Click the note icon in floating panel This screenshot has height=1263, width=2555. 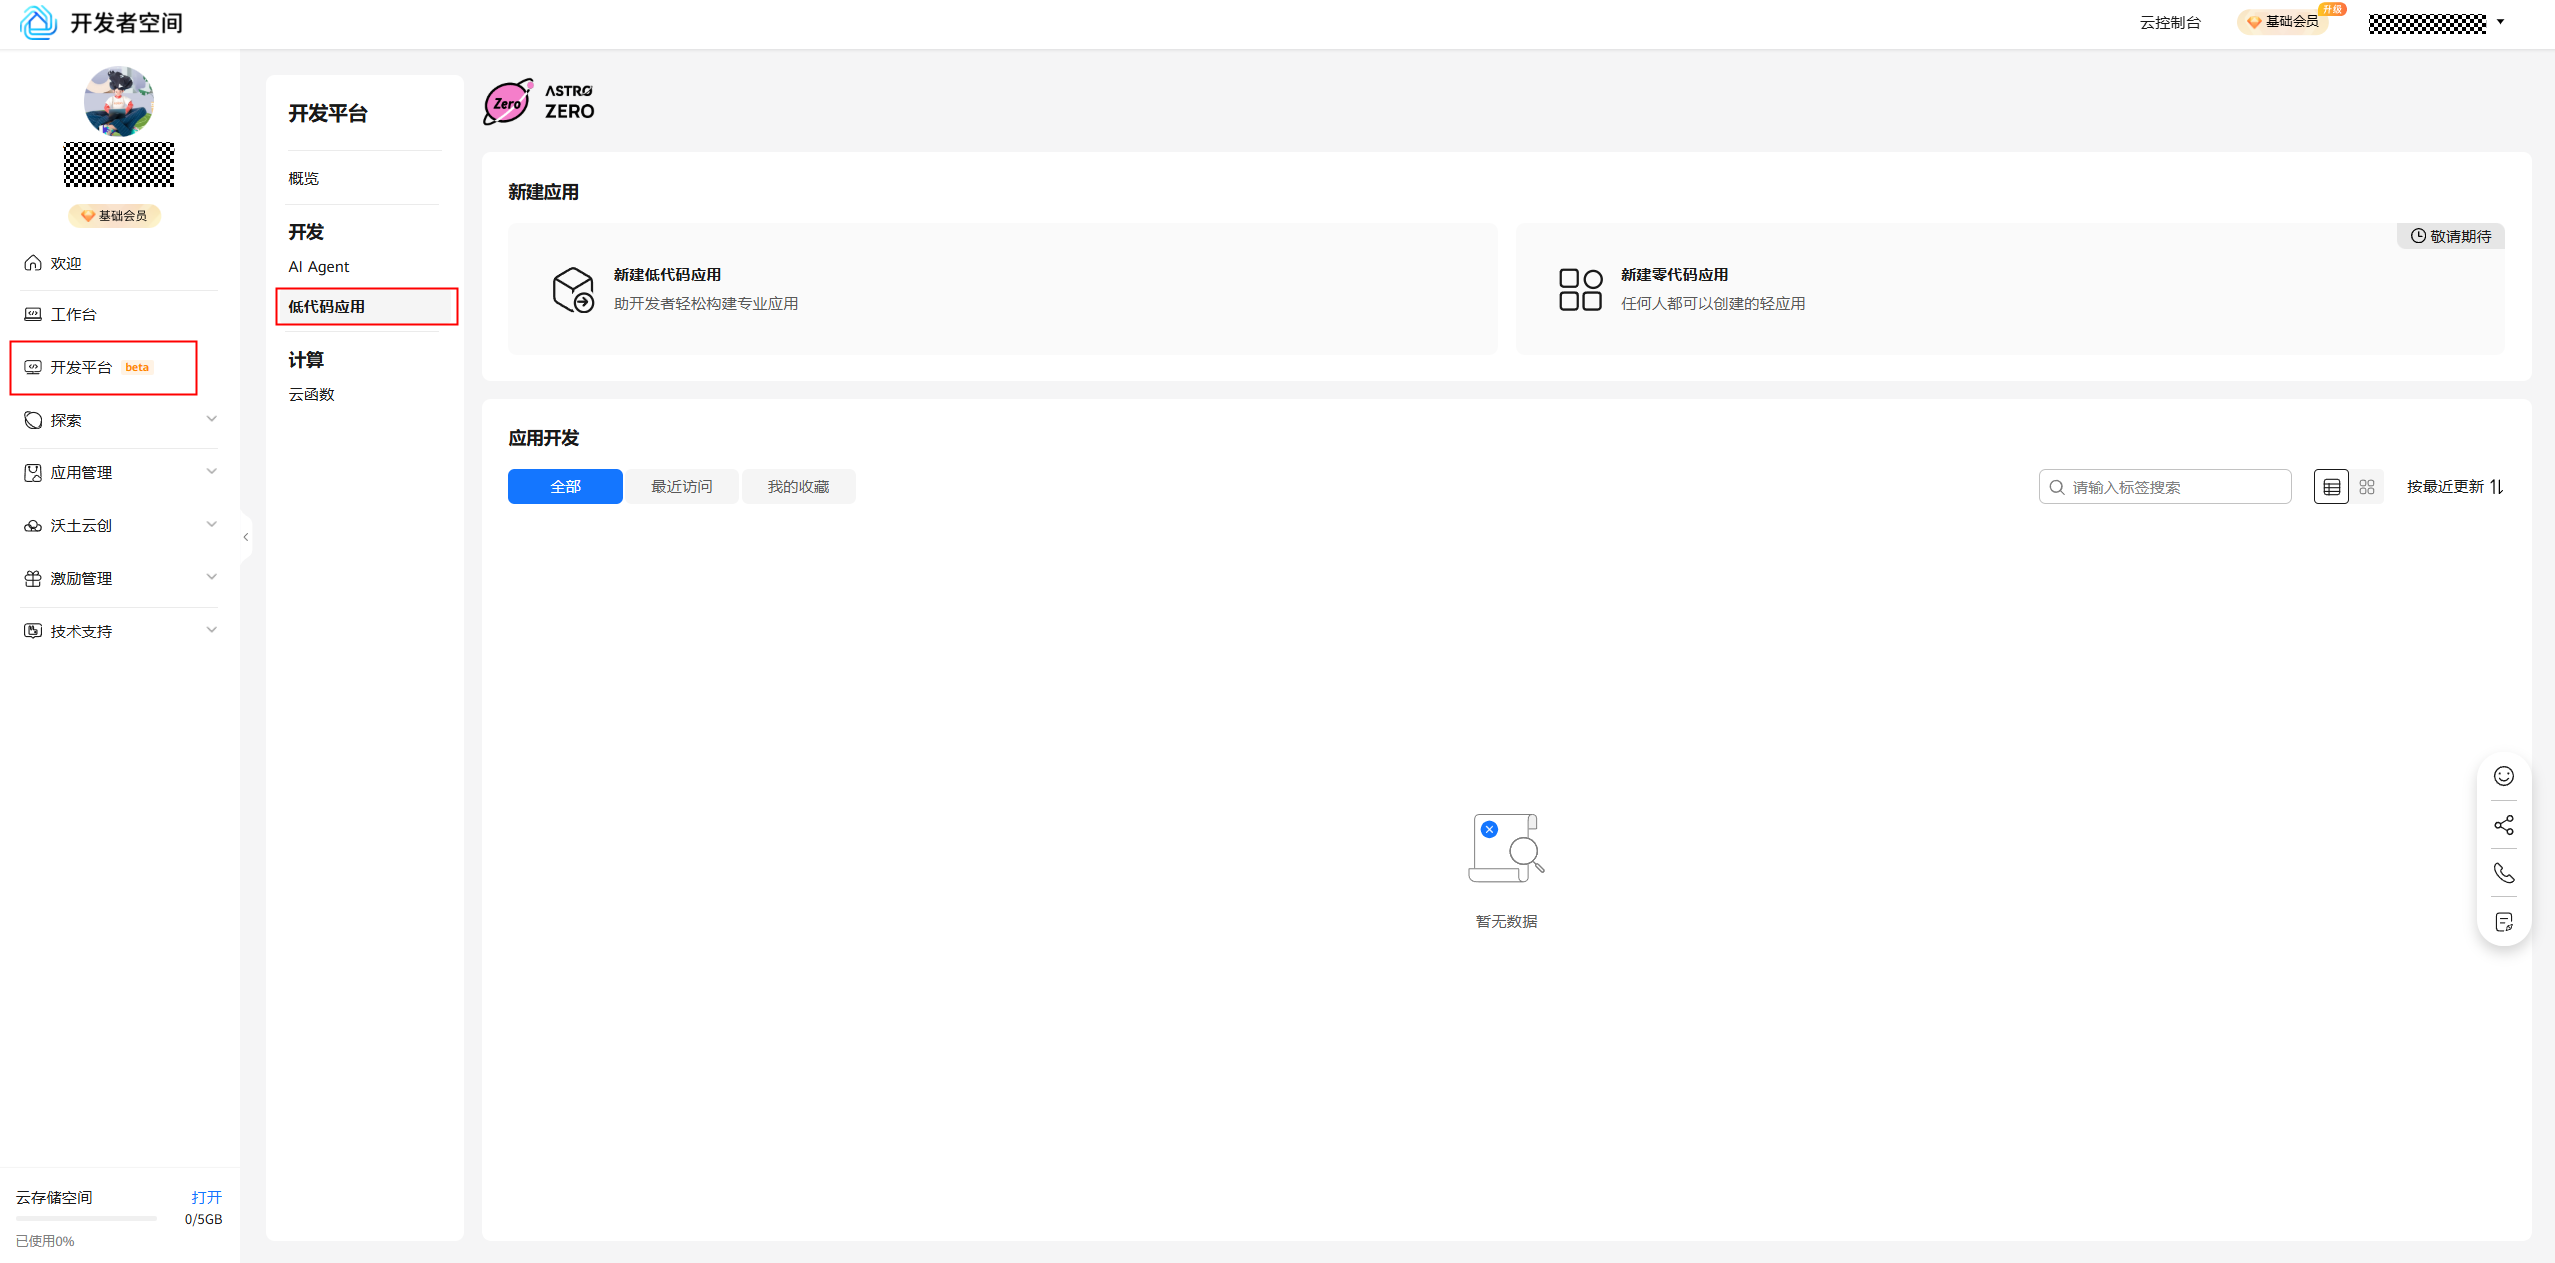pos(2503,922)
